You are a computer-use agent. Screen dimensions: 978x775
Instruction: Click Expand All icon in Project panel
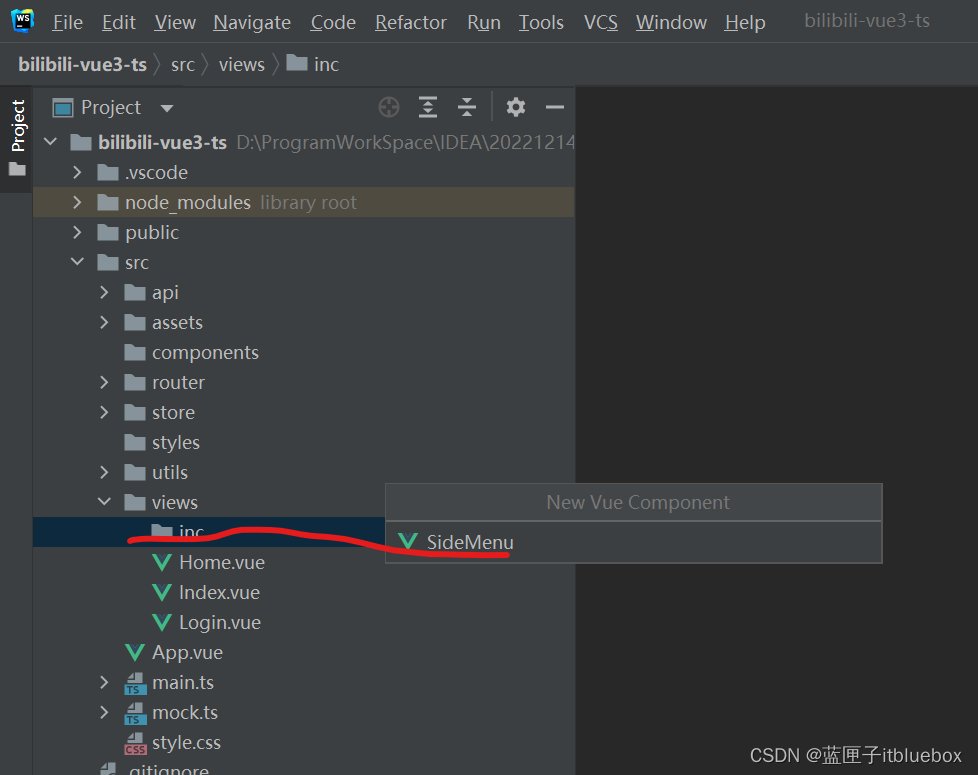[x=427, y=107]
